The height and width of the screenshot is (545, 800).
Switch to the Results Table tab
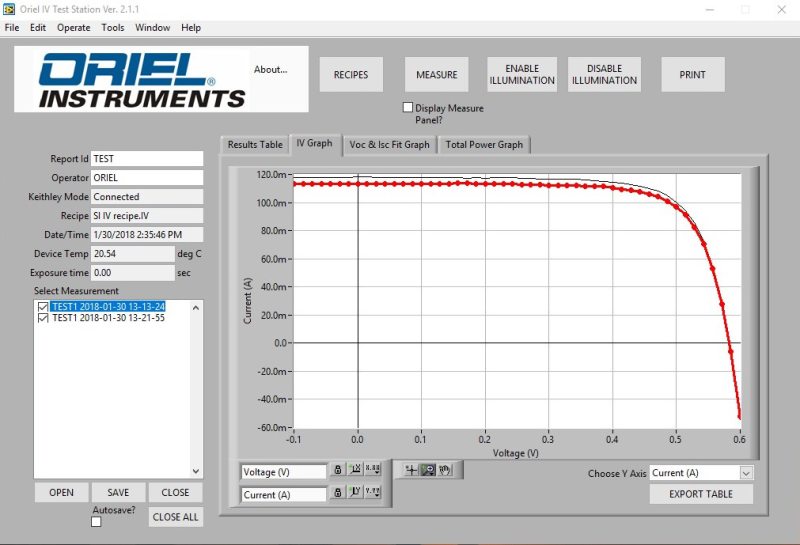point(255,145)
